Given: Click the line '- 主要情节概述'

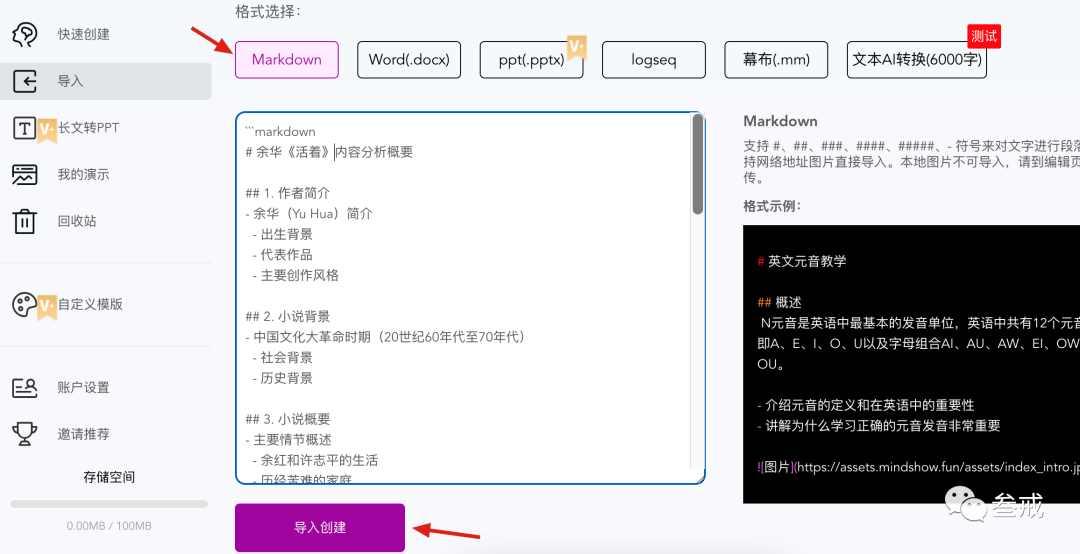Looking at the screenshot, I should click(288, 440).
